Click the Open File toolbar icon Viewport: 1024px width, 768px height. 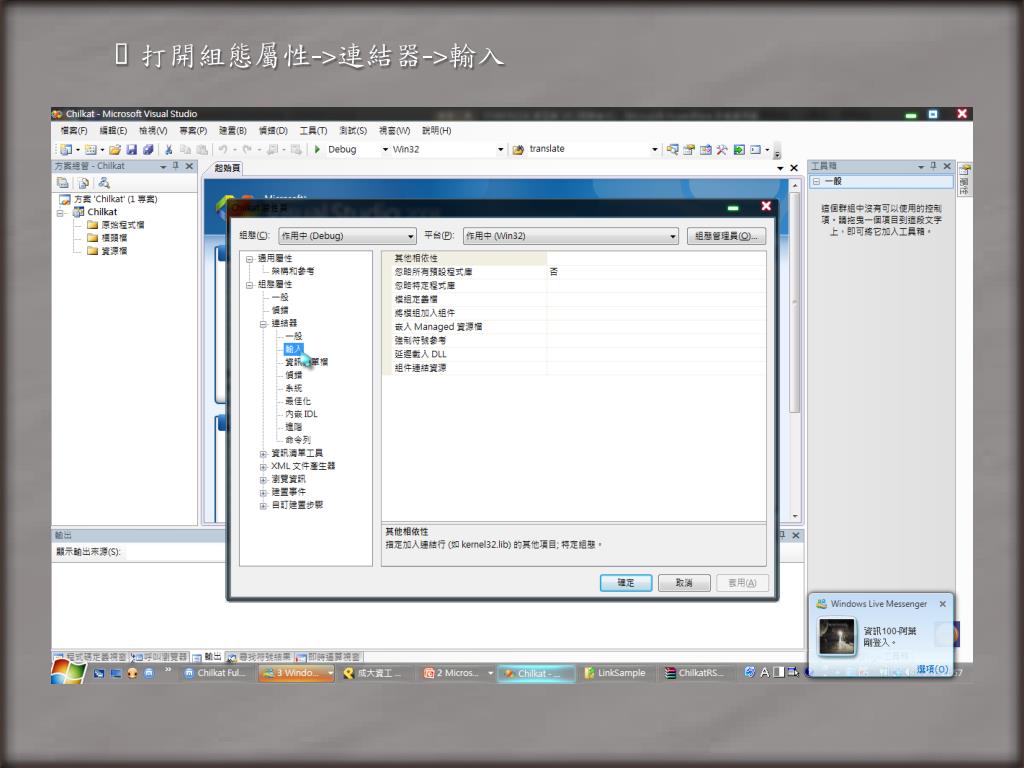115,150
